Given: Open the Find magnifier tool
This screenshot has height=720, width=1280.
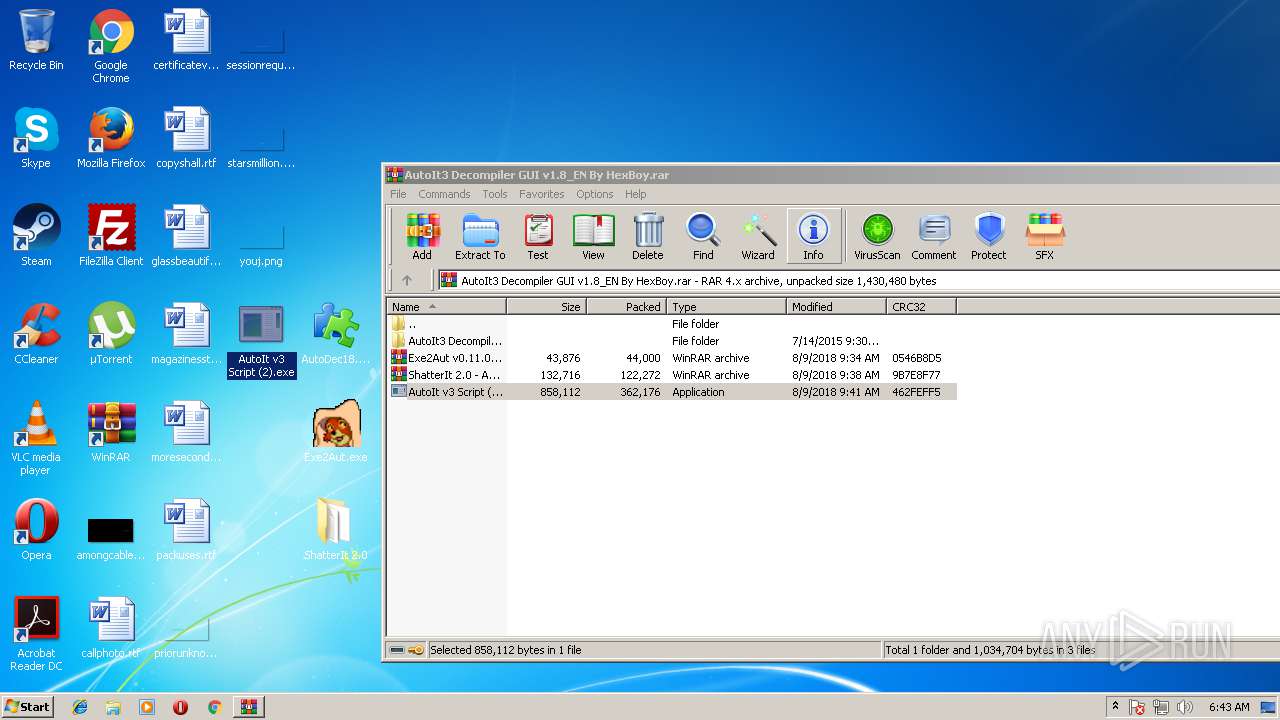Looking at the screenshot, I should [703, 237].
